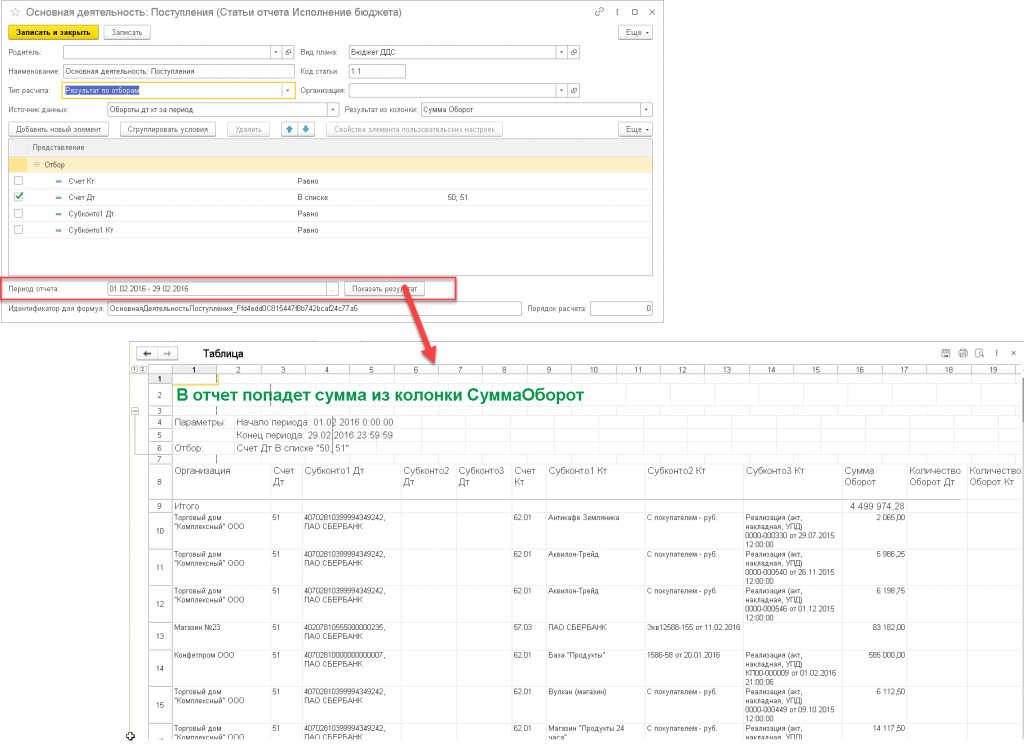Screen dimensions: 1024x750
Task: Click Добавить новый элемент
Action: [x=58, y=129]
